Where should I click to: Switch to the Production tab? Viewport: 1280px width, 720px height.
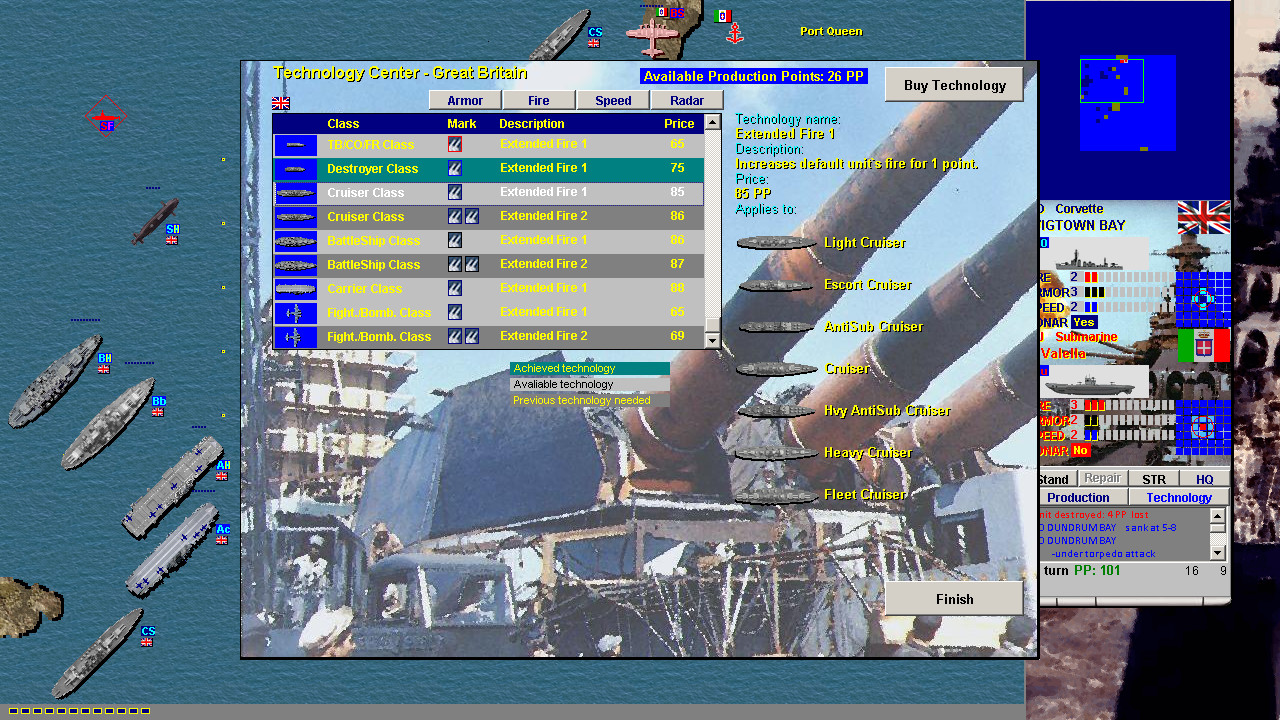pyautogui.click(x=1078, y=497)
